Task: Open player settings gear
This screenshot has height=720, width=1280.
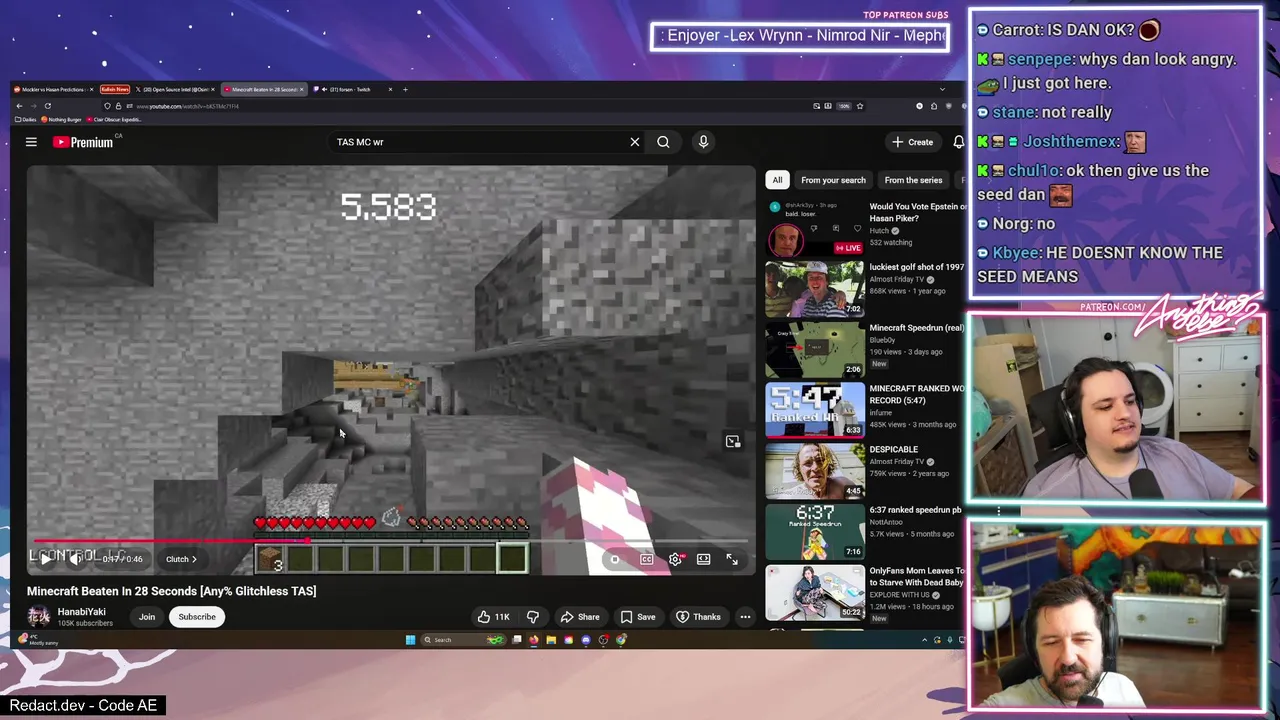Action: coord(675,559)
